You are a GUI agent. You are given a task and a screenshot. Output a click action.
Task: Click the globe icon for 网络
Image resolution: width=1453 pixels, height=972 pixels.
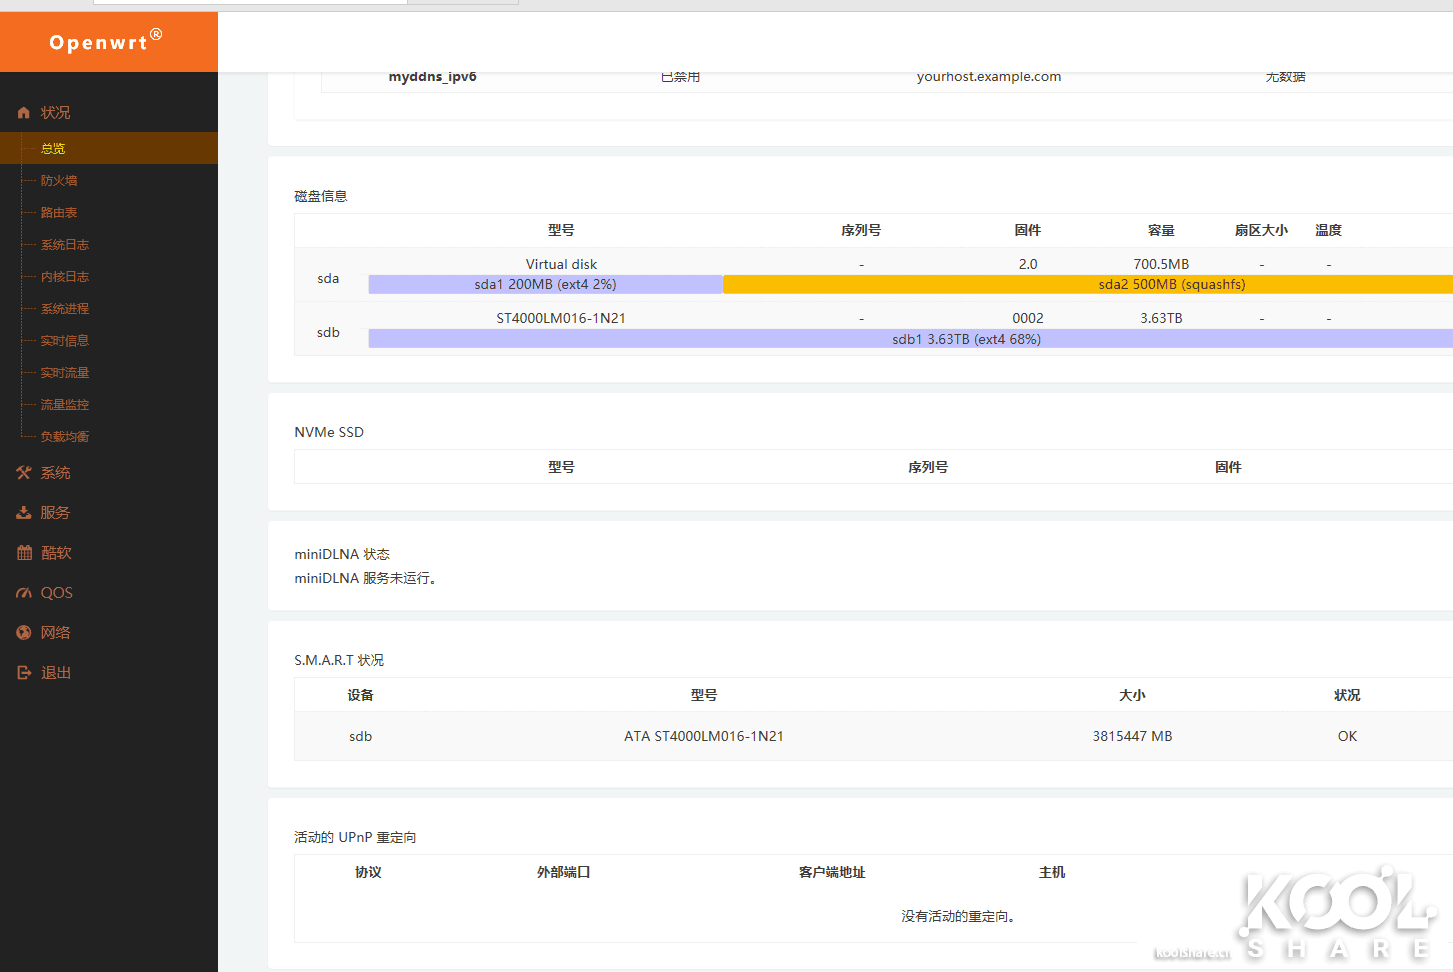pyautogui.click(x=24, y=633)
